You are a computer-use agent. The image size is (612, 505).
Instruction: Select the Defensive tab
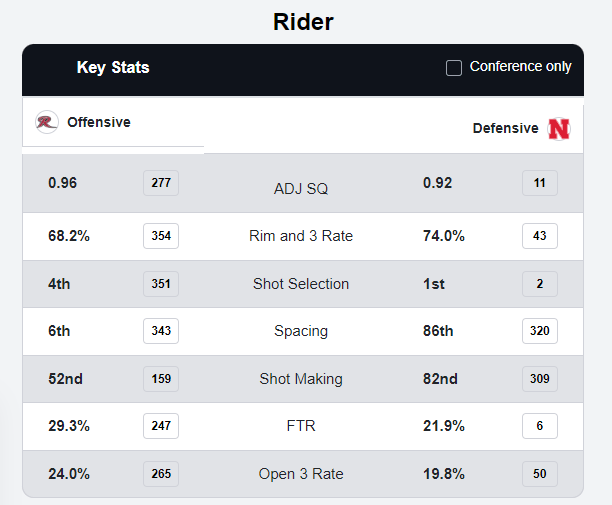505,129
